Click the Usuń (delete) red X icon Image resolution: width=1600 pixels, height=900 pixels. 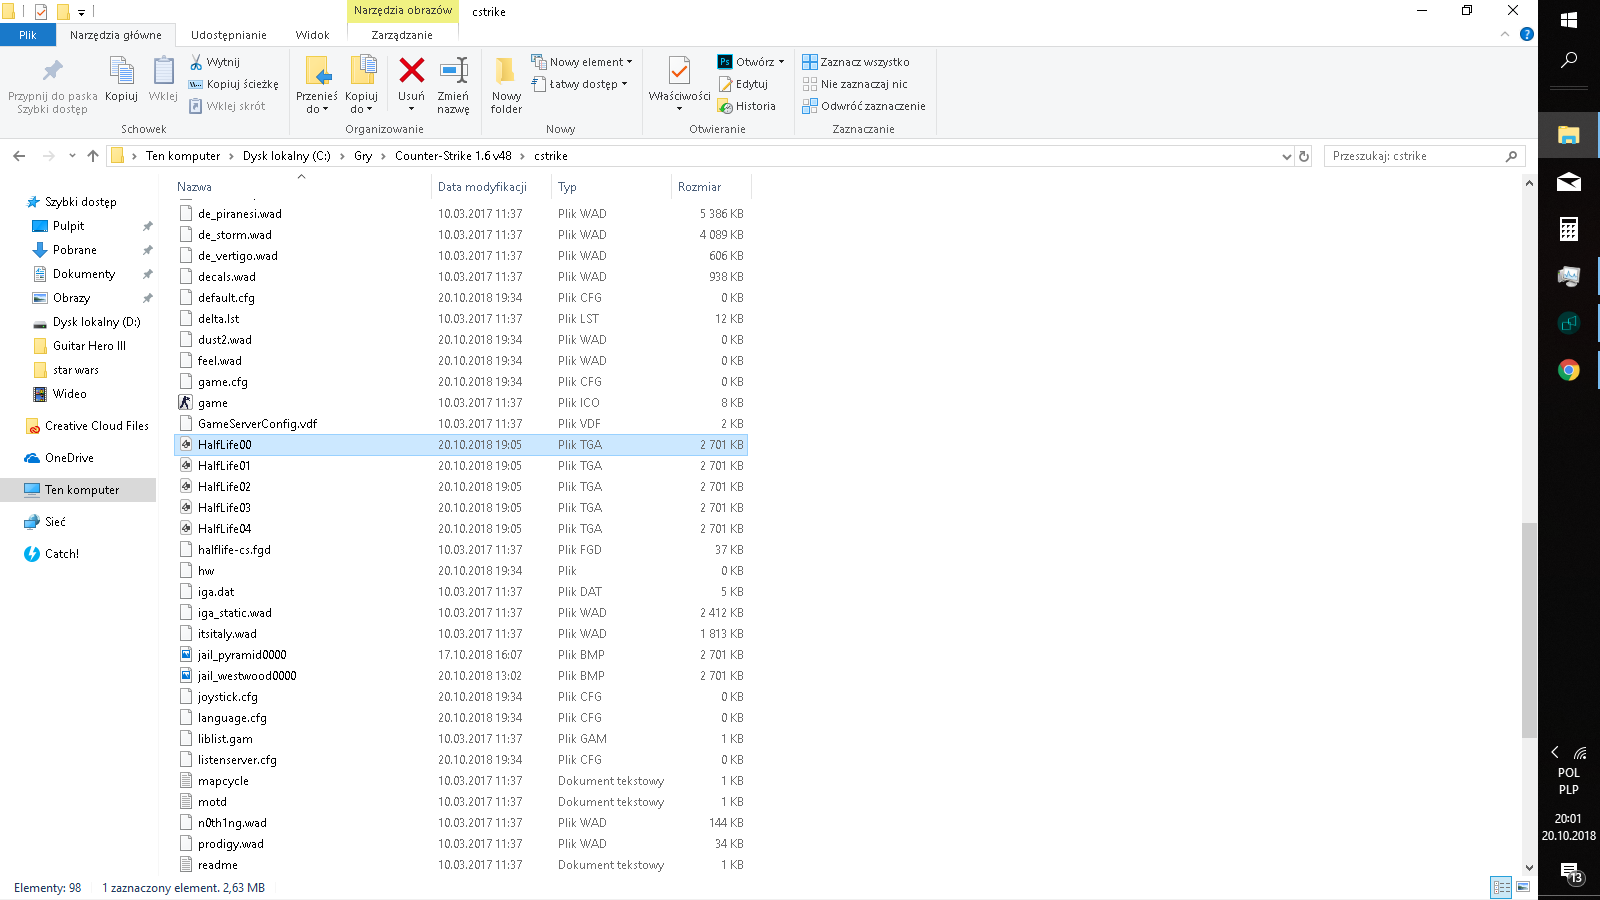point(411,71)
